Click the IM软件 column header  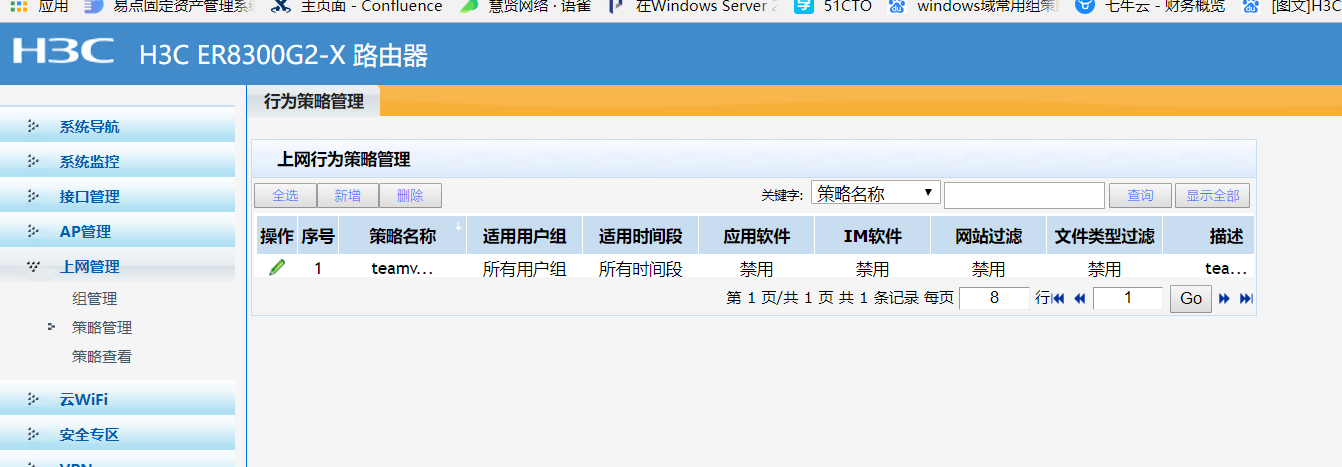pyautogui.click(x=873, y=236)
